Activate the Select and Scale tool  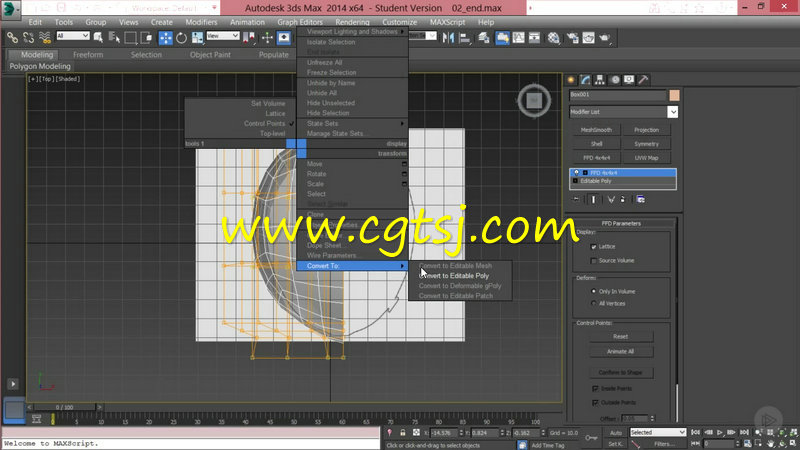(197, 37)
